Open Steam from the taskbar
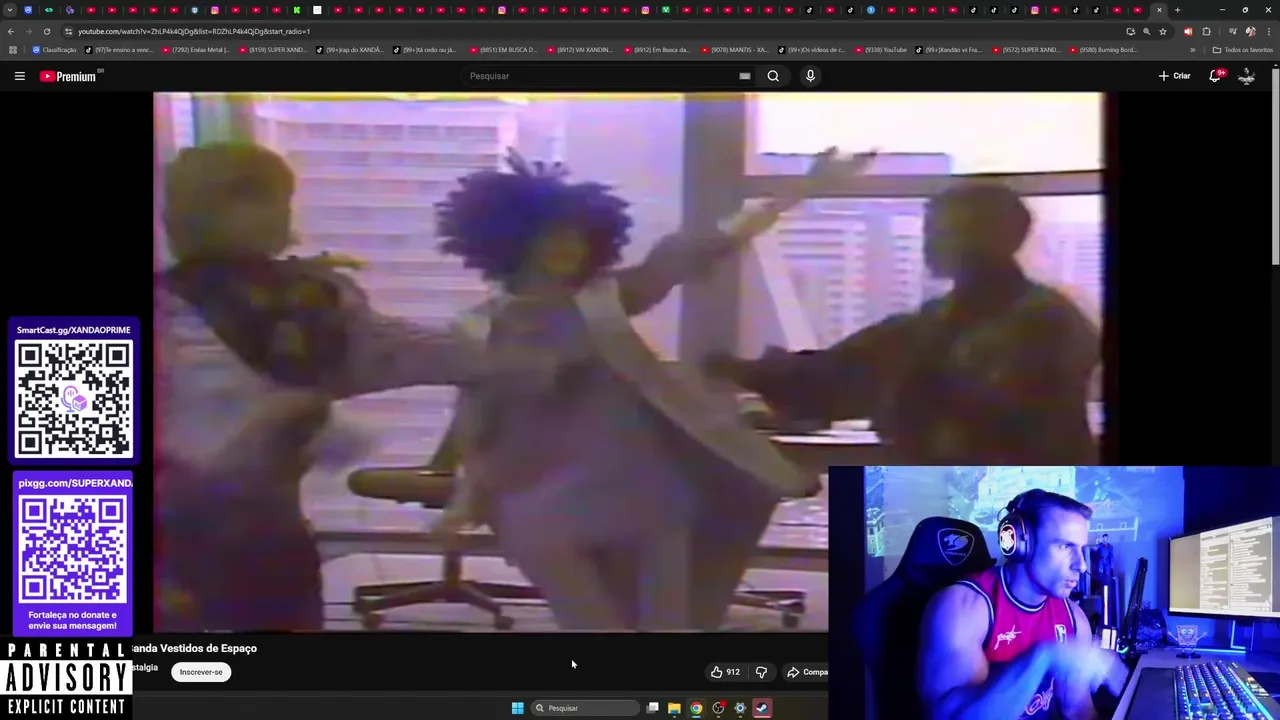Viewport: 1280px width, 720px height. click(761, 708)
